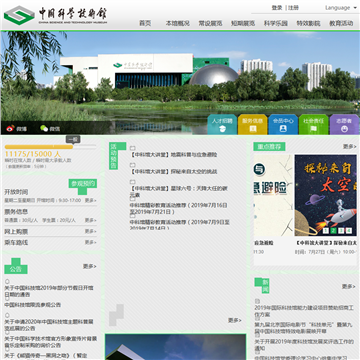
Task: Open the 志愿者 volunteer tile
Action: (x=344, y=124)
